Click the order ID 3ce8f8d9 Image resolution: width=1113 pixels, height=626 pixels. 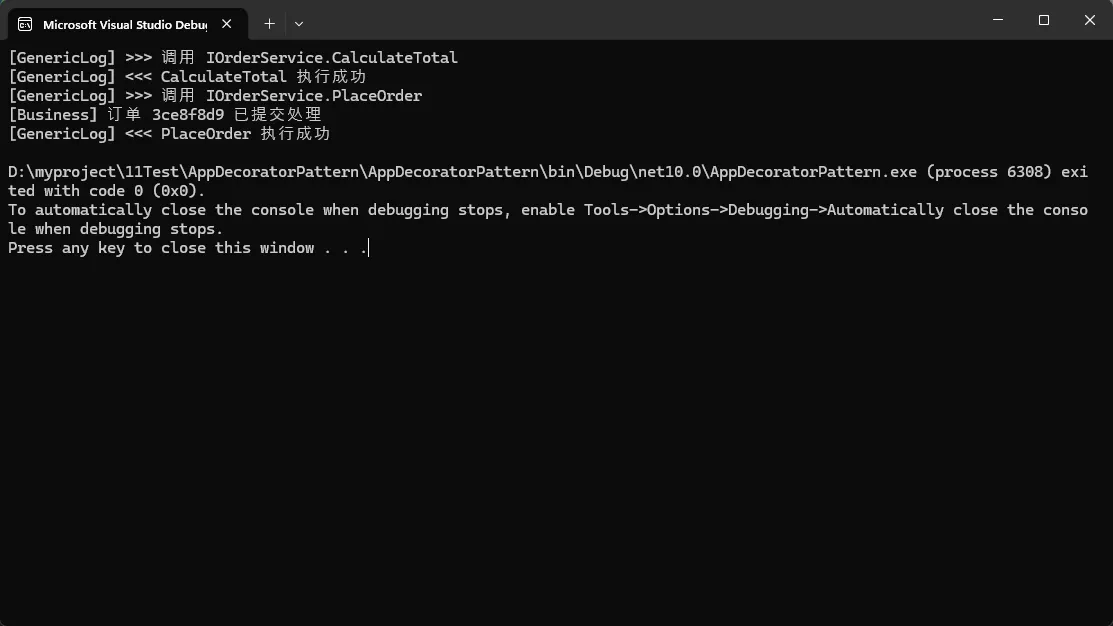pyautogui.click(x=188, y=115)
